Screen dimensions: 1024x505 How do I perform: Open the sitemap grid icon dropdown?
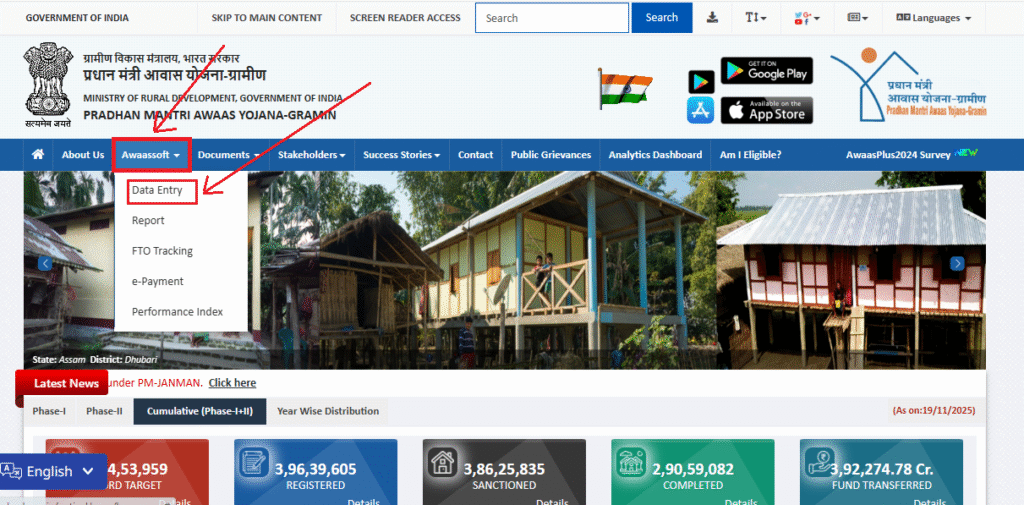(x=857, y=18)
